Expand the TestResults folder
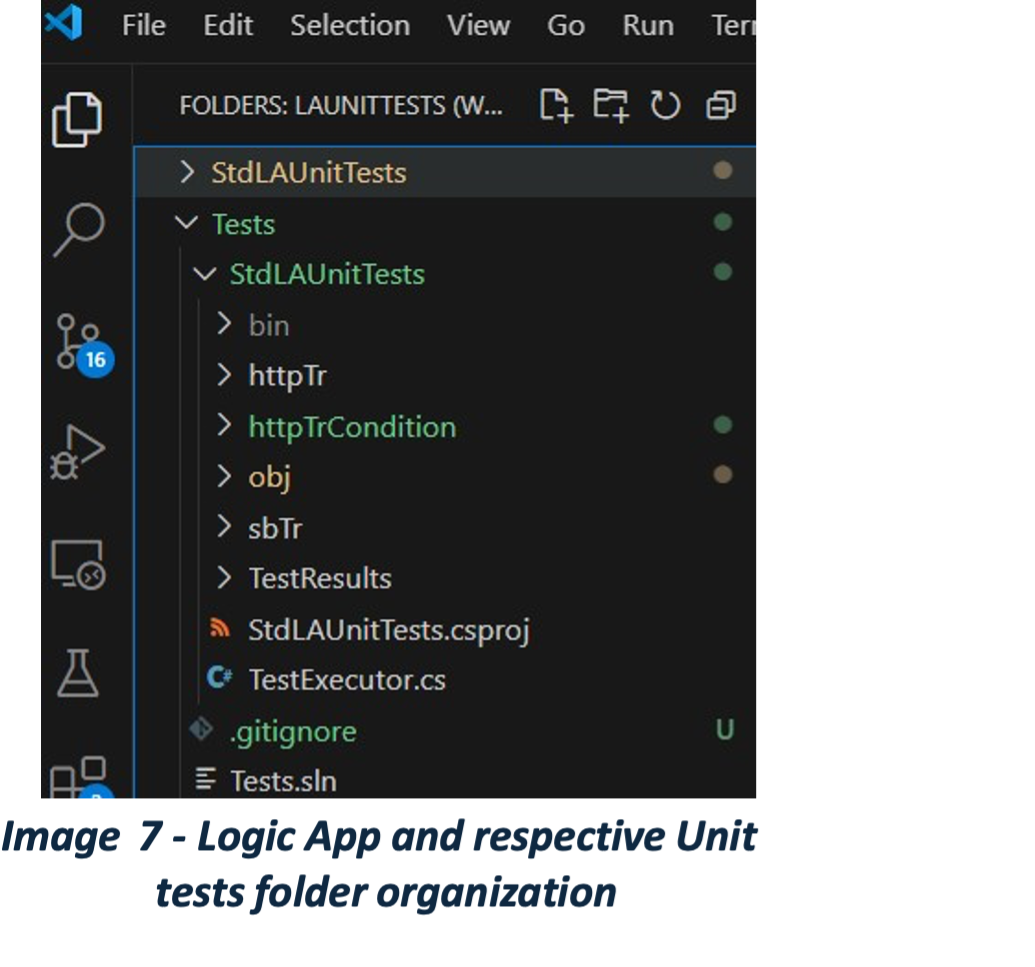The image size is (1035, 967). click(x=319, y=578)
